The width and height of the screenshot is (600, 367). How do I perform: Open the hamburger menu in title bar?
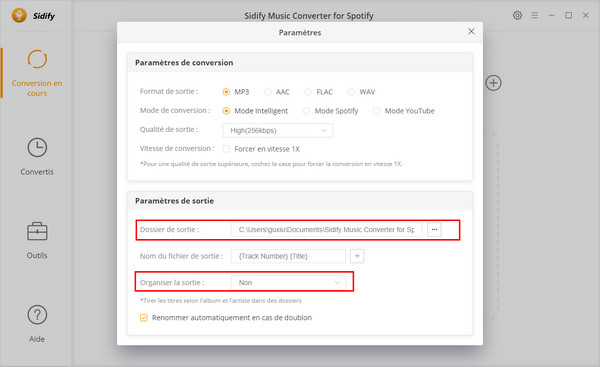[x=535, y=15]
